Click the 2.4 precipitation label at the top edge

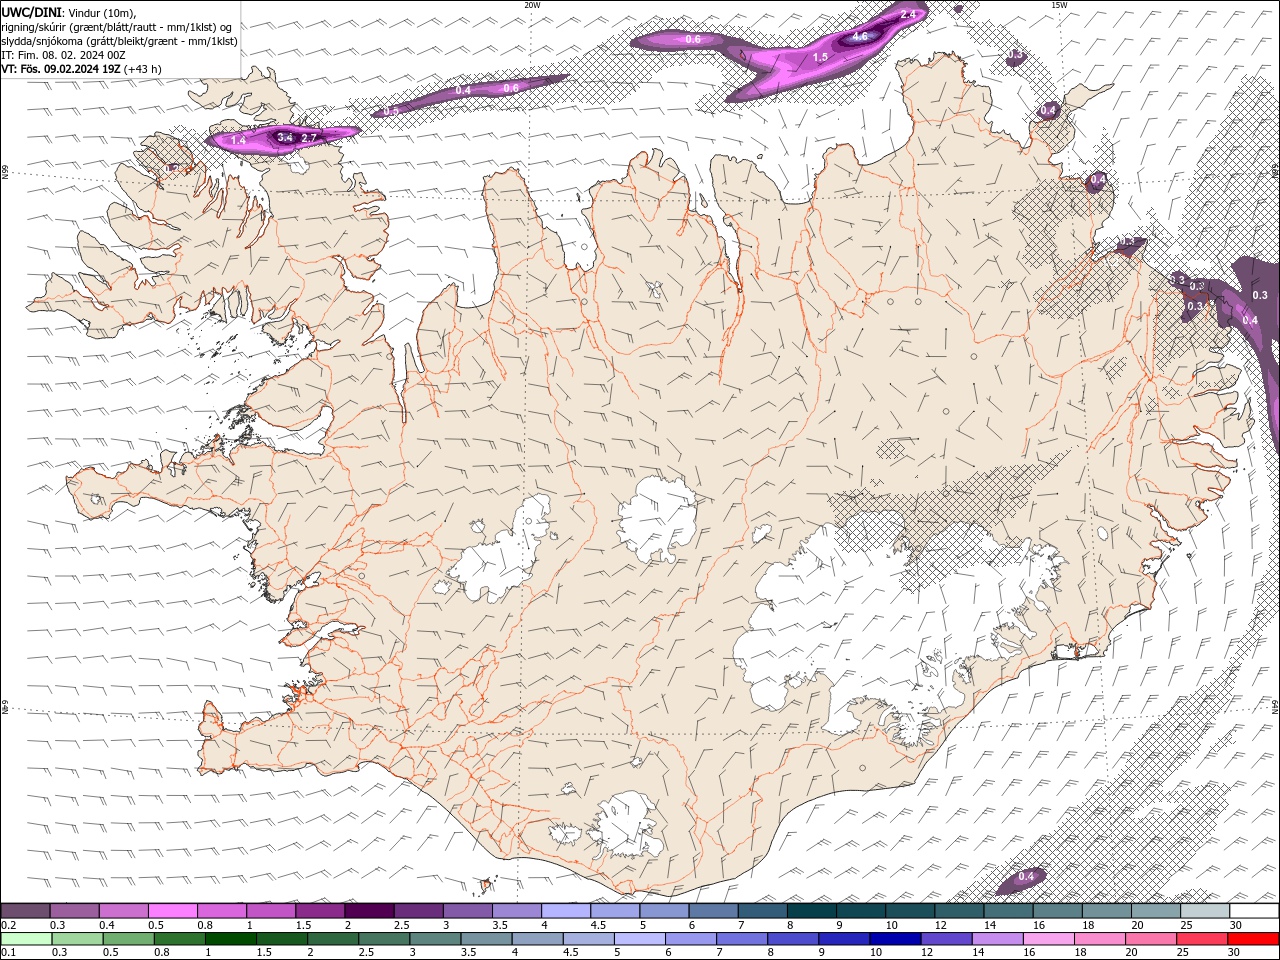point(908,14)
